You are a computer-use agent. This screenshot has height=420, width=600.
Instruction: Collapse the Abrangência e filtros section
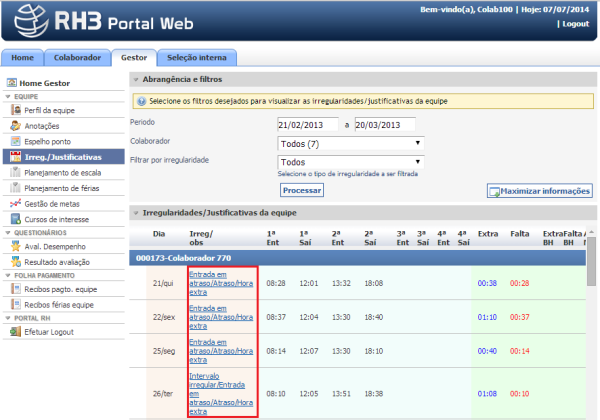(x=137, y=79)
